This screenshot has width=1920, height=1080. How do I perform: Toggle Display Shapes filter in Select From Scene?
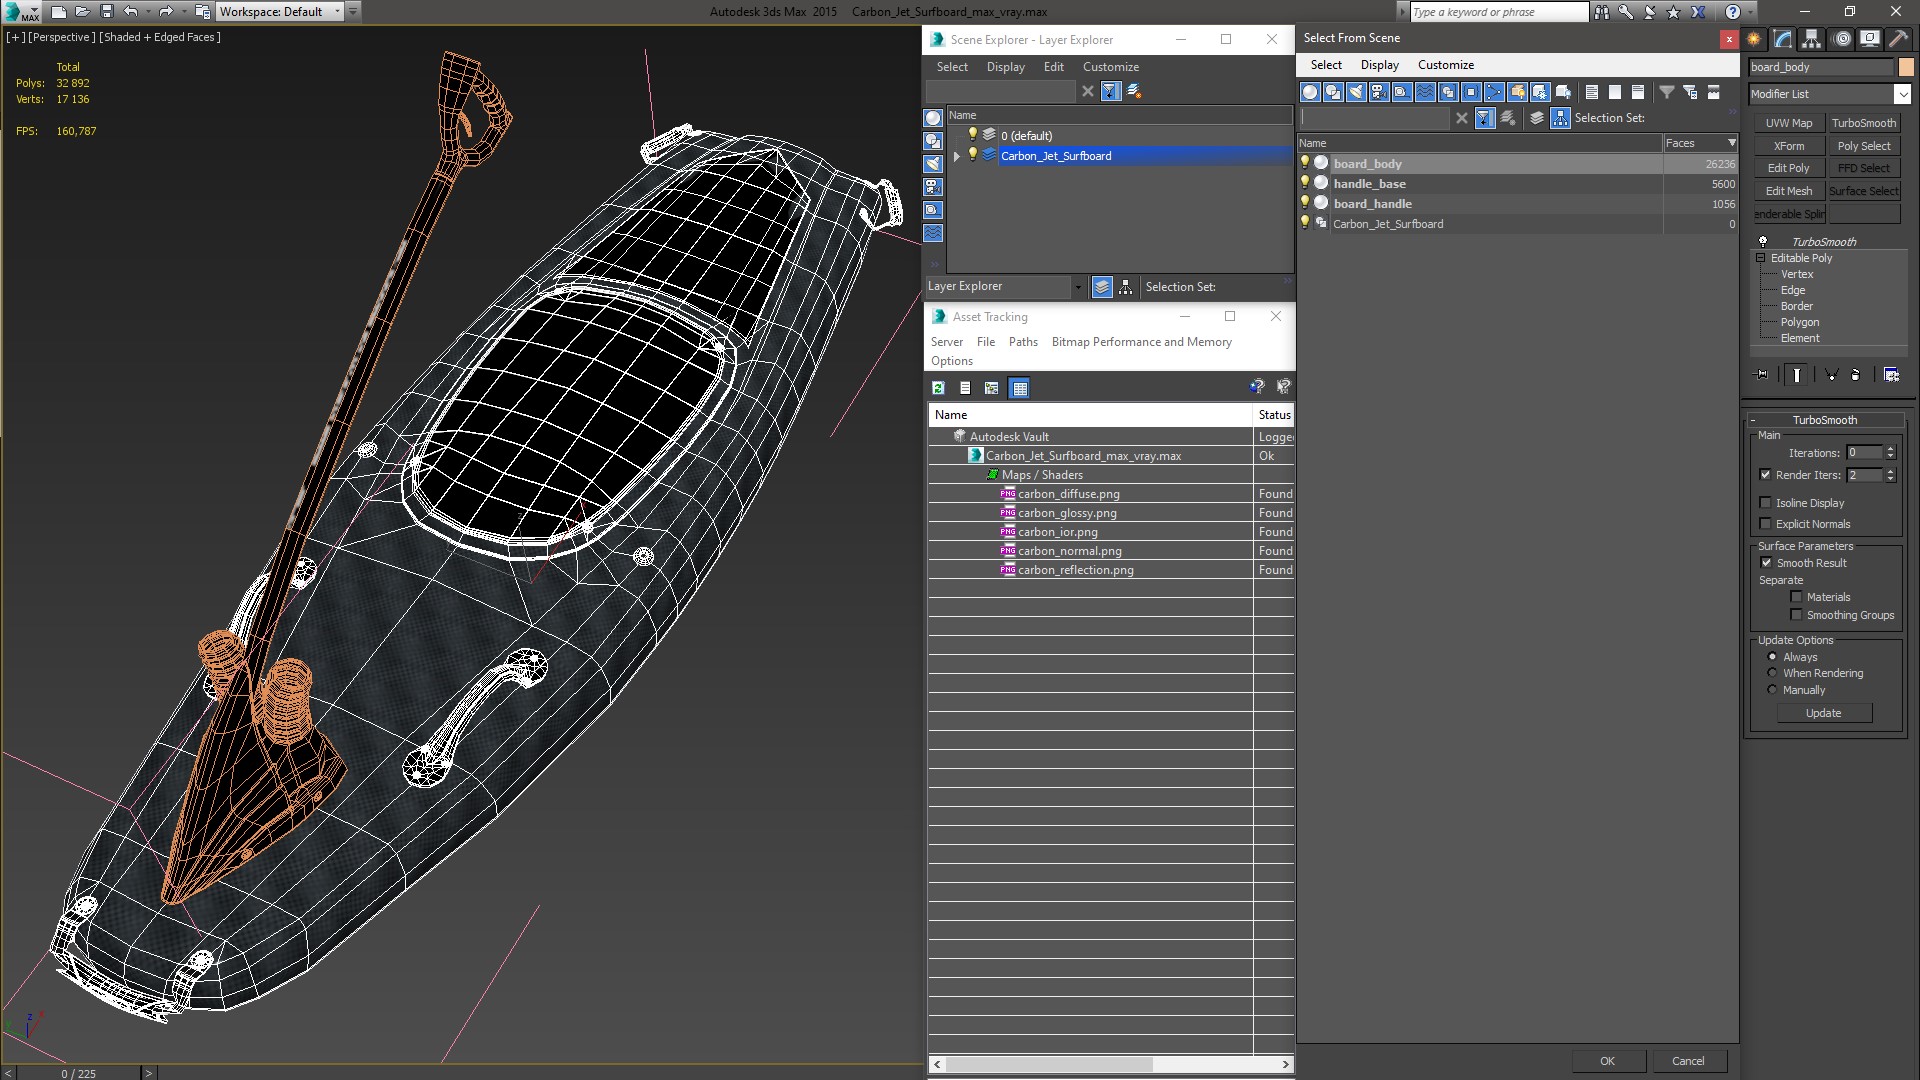coord(1333,92)
